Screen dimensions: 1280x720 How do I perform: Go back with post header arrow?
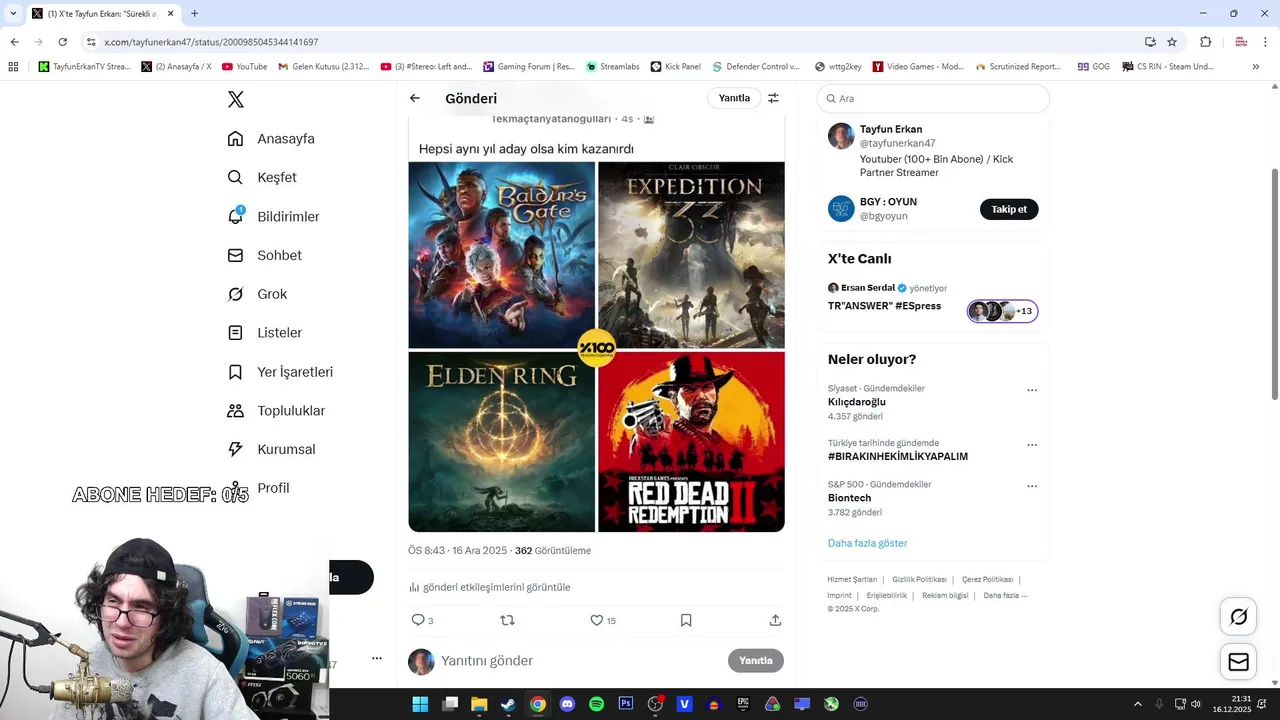[x=415, y=98]
